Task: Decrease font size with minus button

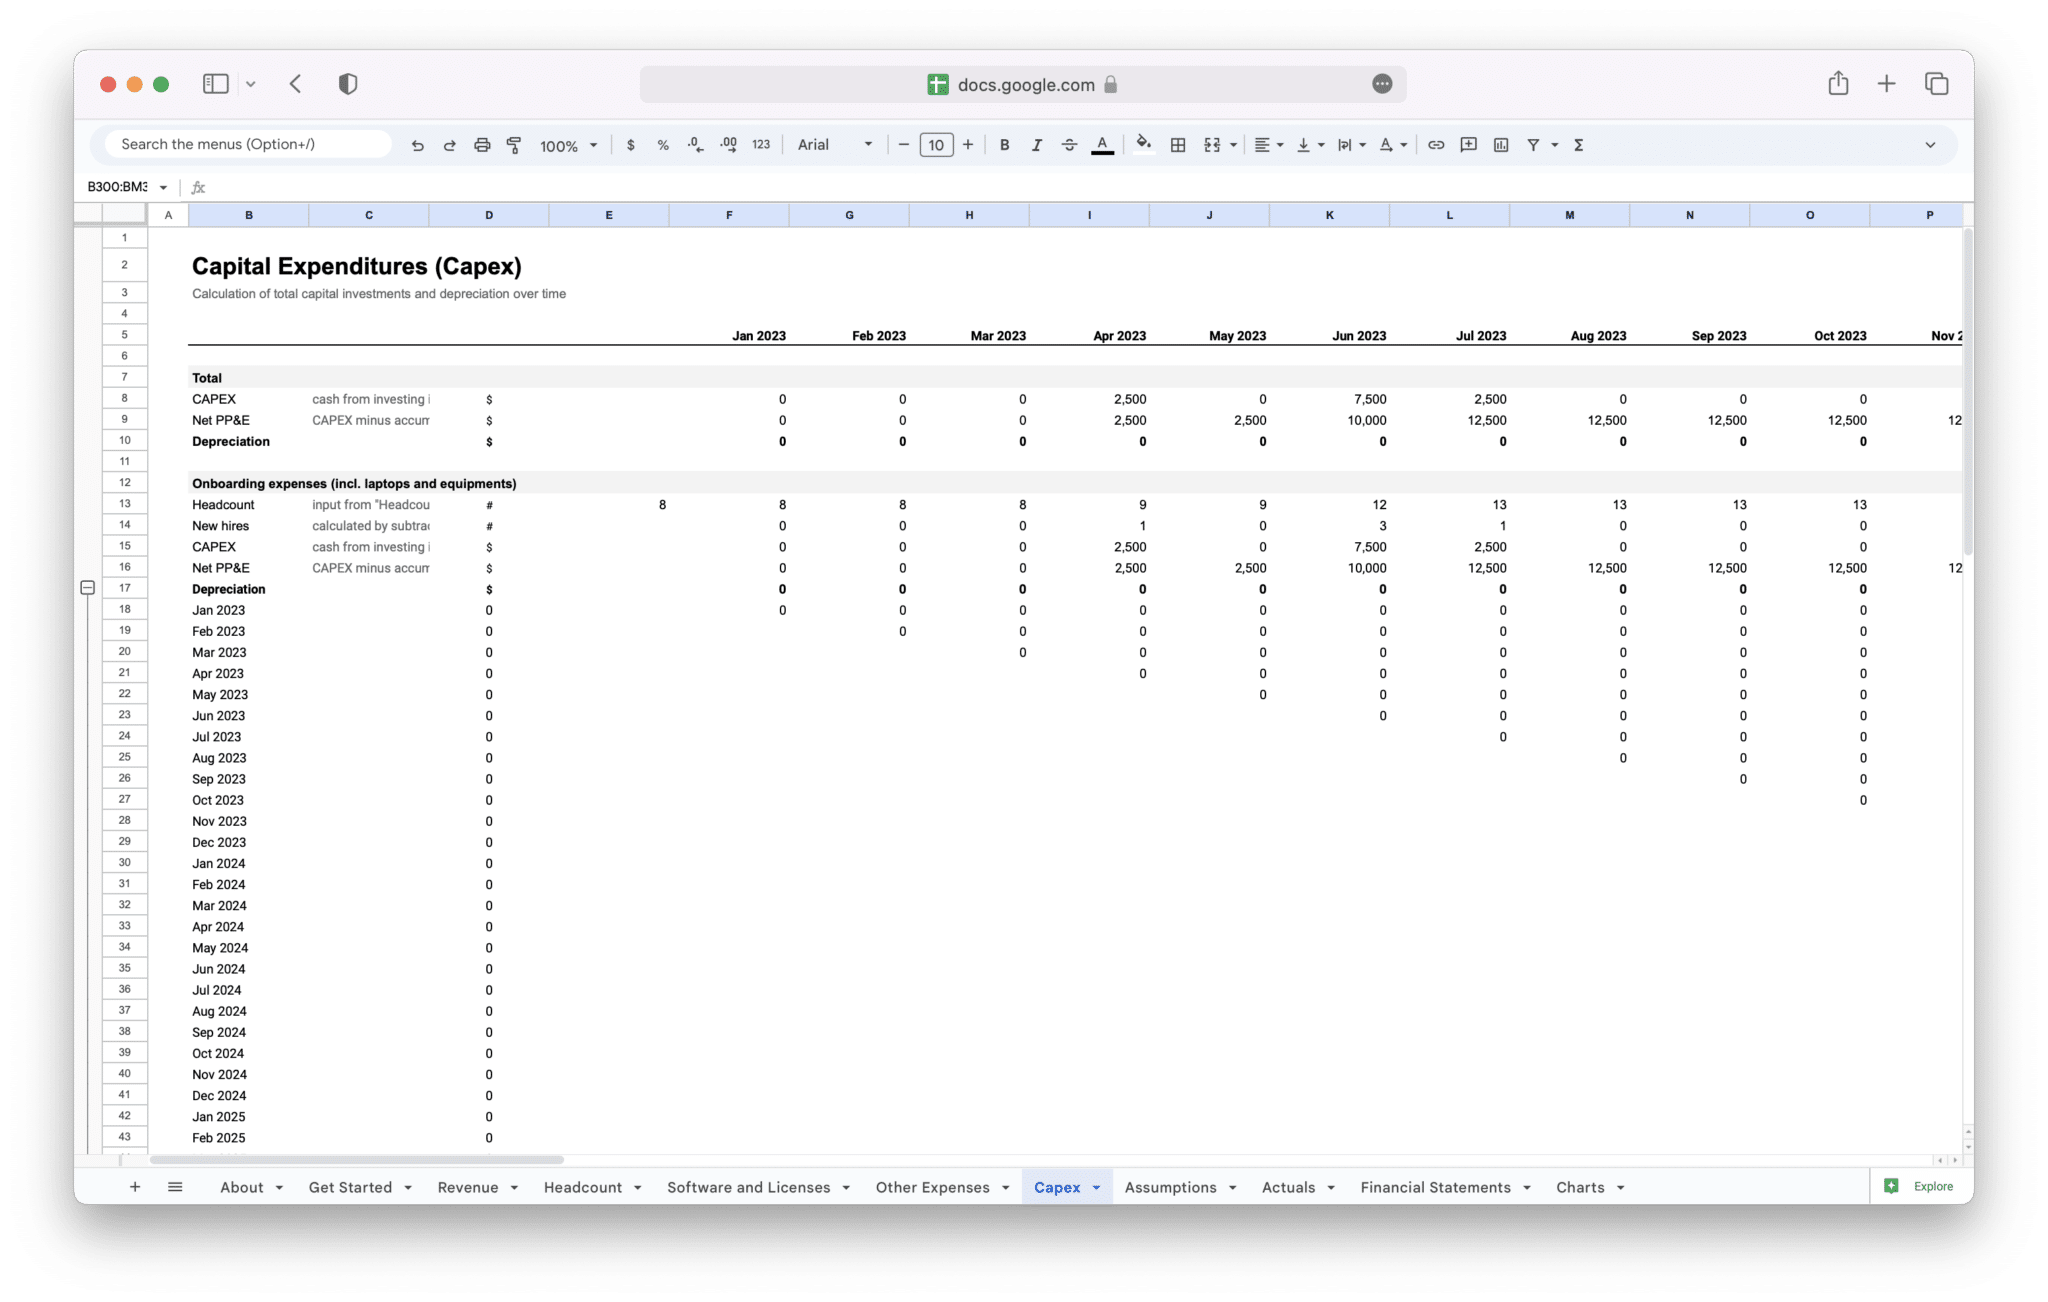Action: (x=904, y=145)
